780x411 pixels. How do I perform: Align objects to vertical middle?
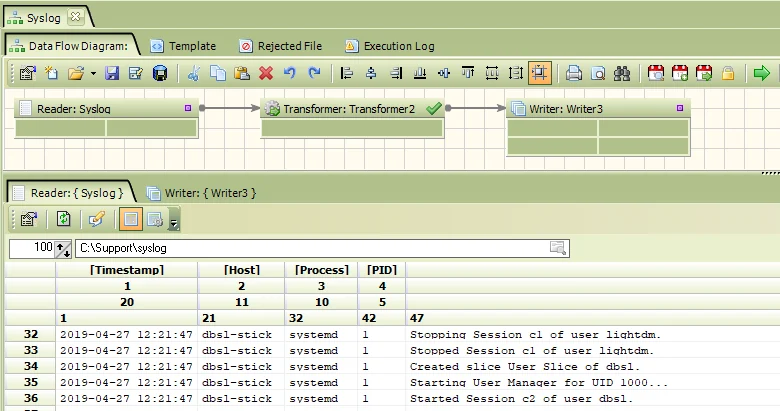(444, 74)
